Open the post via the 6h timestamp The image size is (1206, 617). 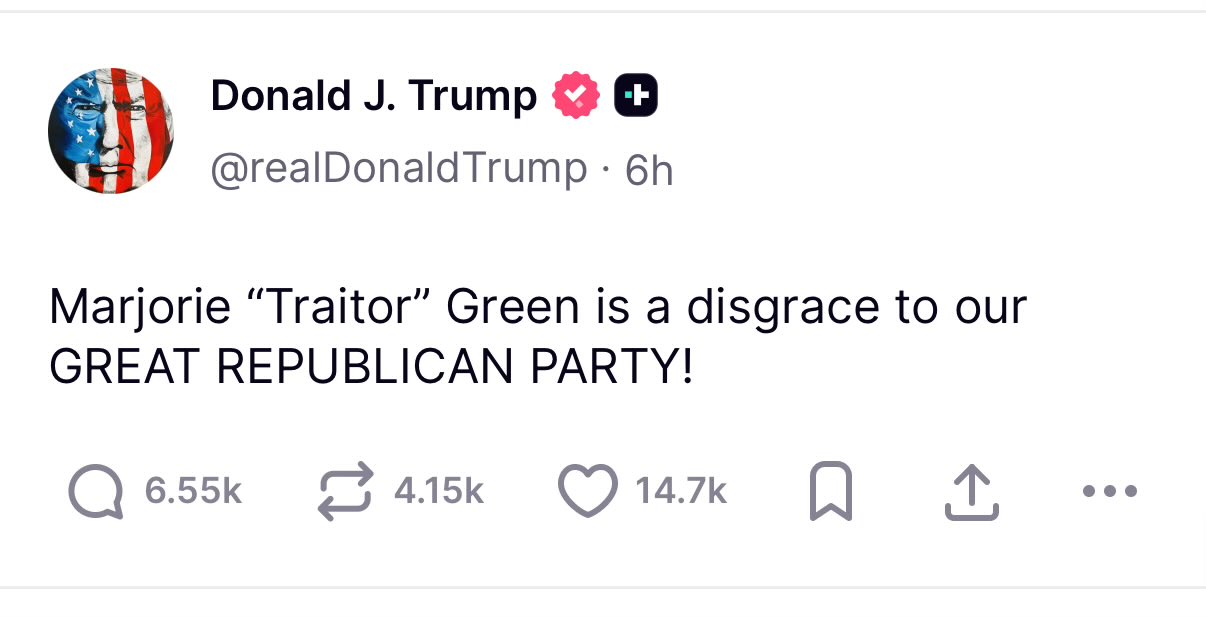(x=649, y=170)
